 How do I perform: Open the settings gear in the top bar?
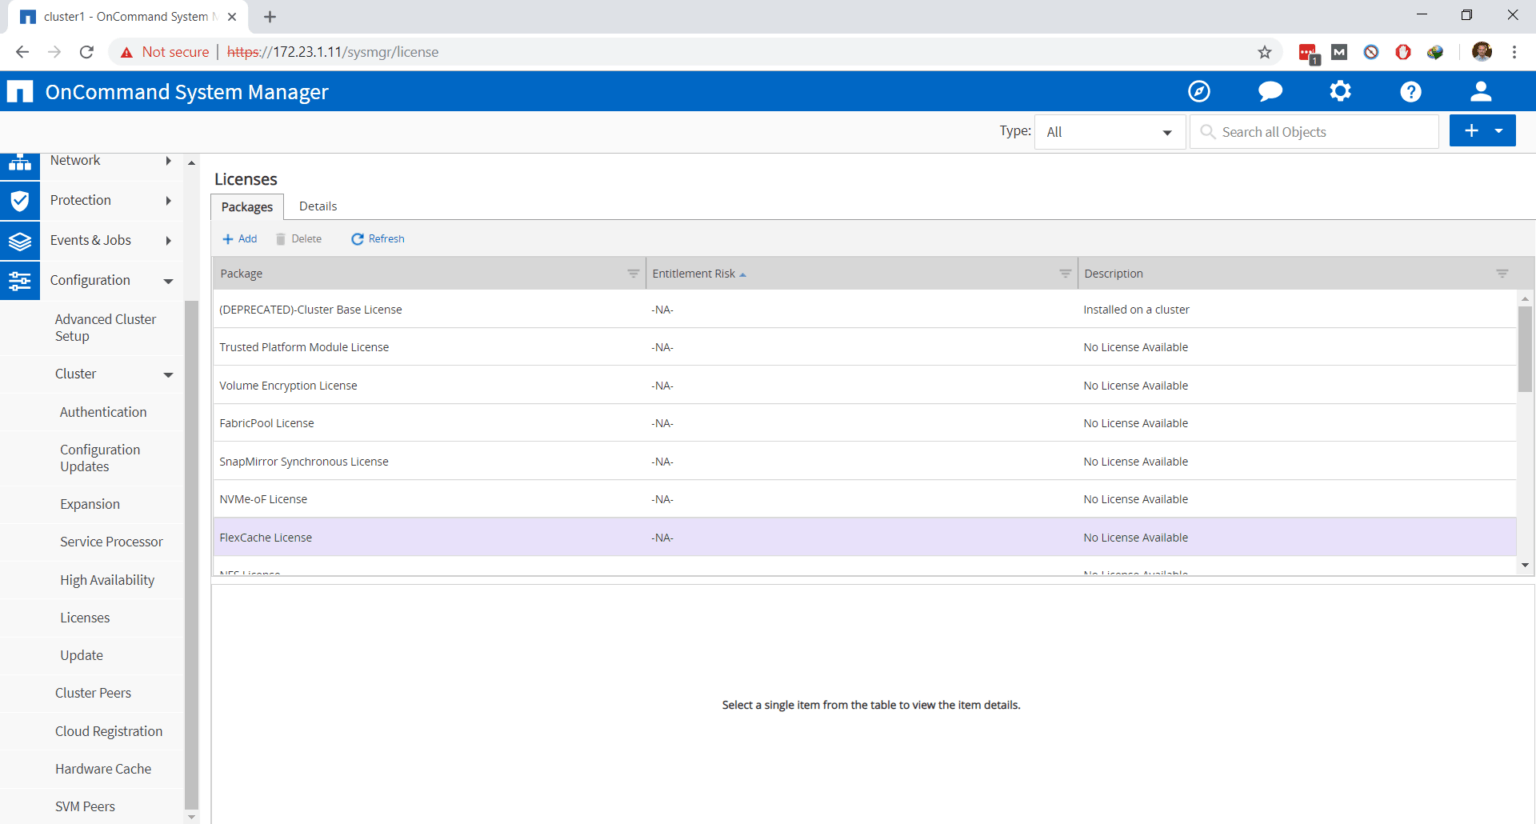[x=1340, y=91]
